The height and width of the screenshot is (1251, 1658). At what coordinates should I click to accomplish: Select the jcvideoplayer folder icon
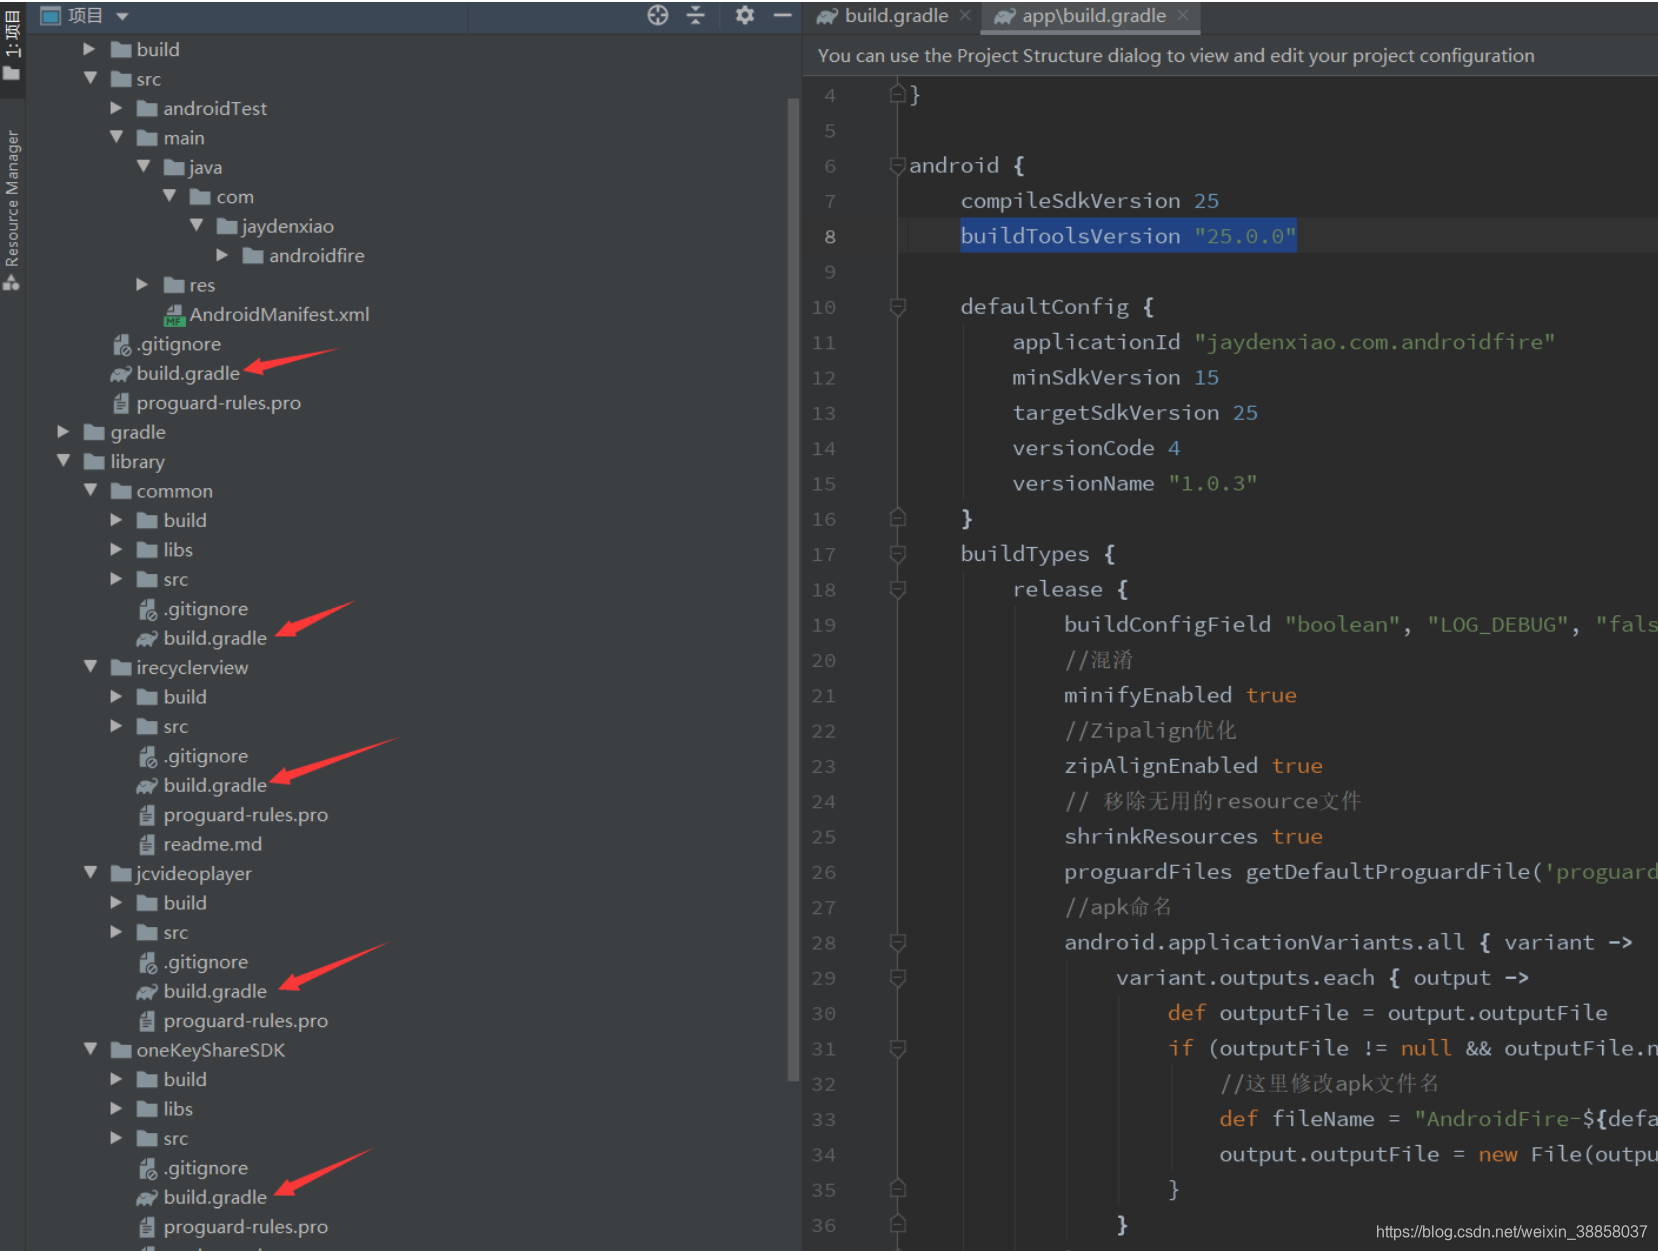(x=121, y=874)
